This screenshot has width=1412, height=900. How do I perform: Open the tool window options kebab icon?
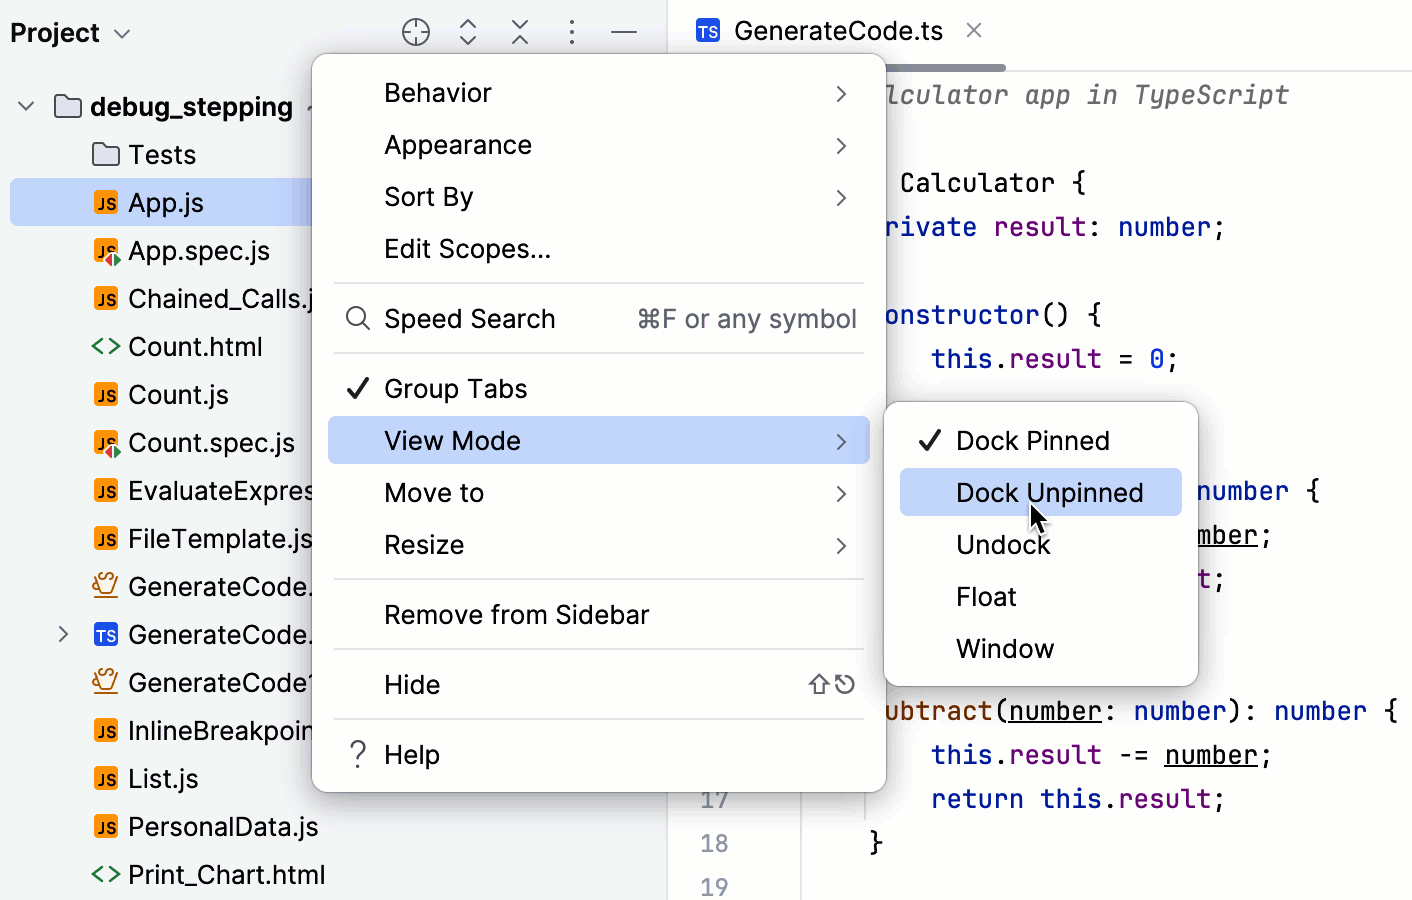(x=571, y=31)
